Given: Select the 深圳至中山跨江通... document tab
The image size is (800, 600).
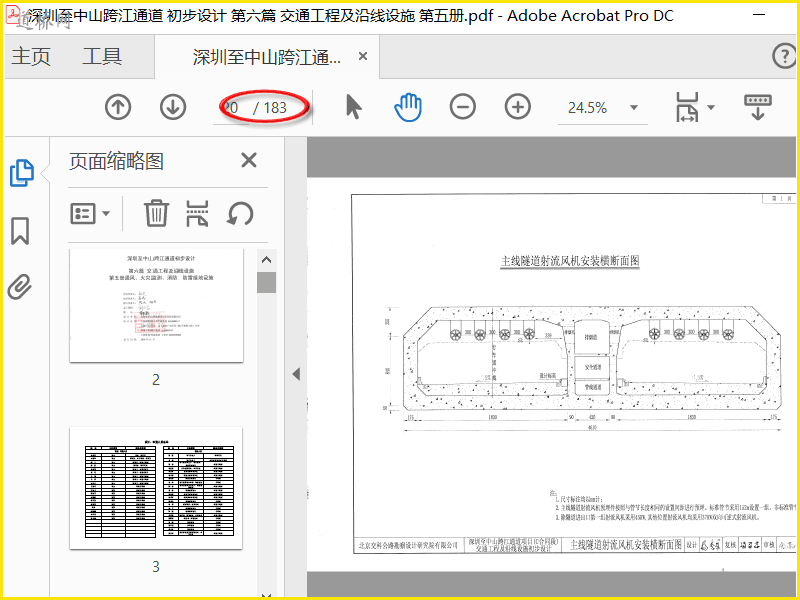Looking at the screenshot, I should (x=266, y=57).
